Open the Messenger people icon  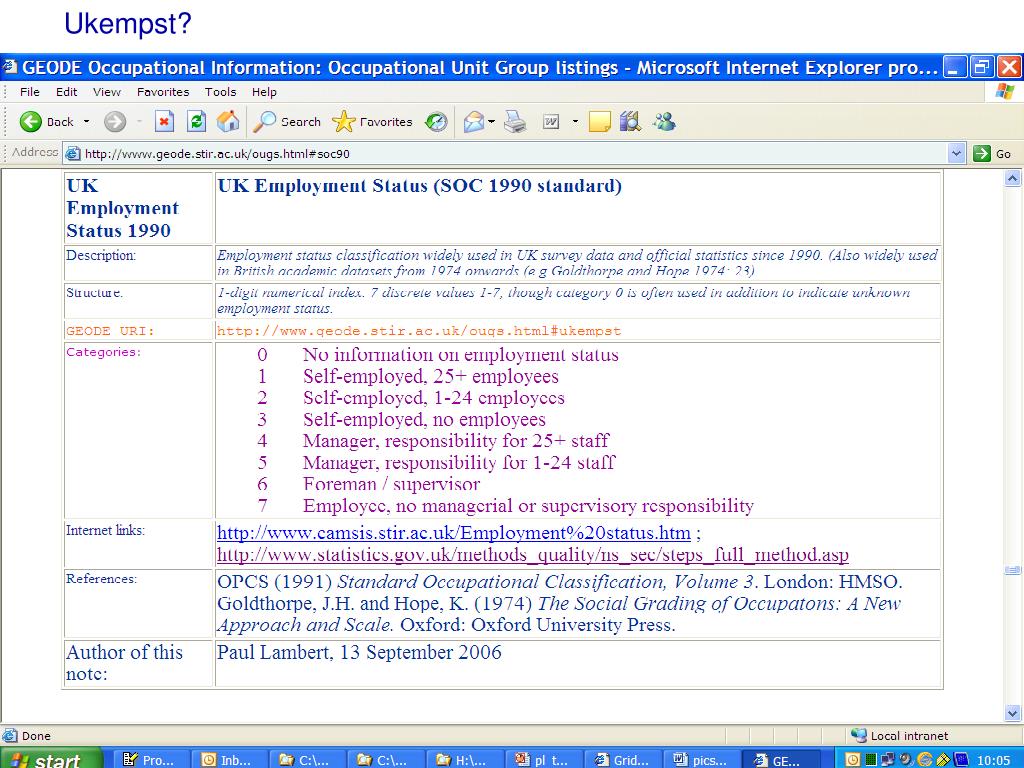(664, 122)
